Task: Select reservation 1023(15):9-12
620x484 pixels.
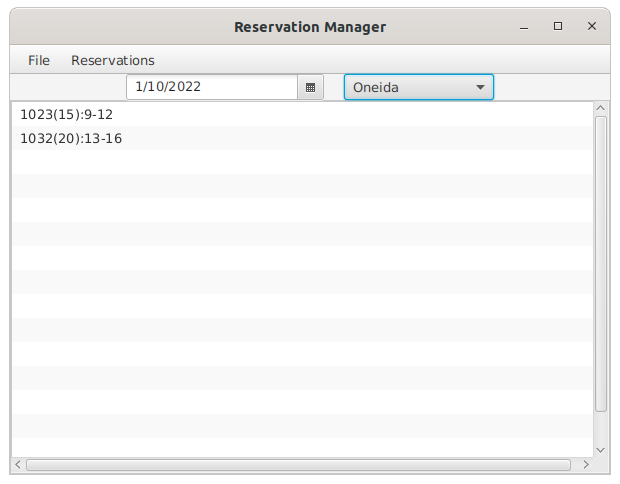Action: 302,114
